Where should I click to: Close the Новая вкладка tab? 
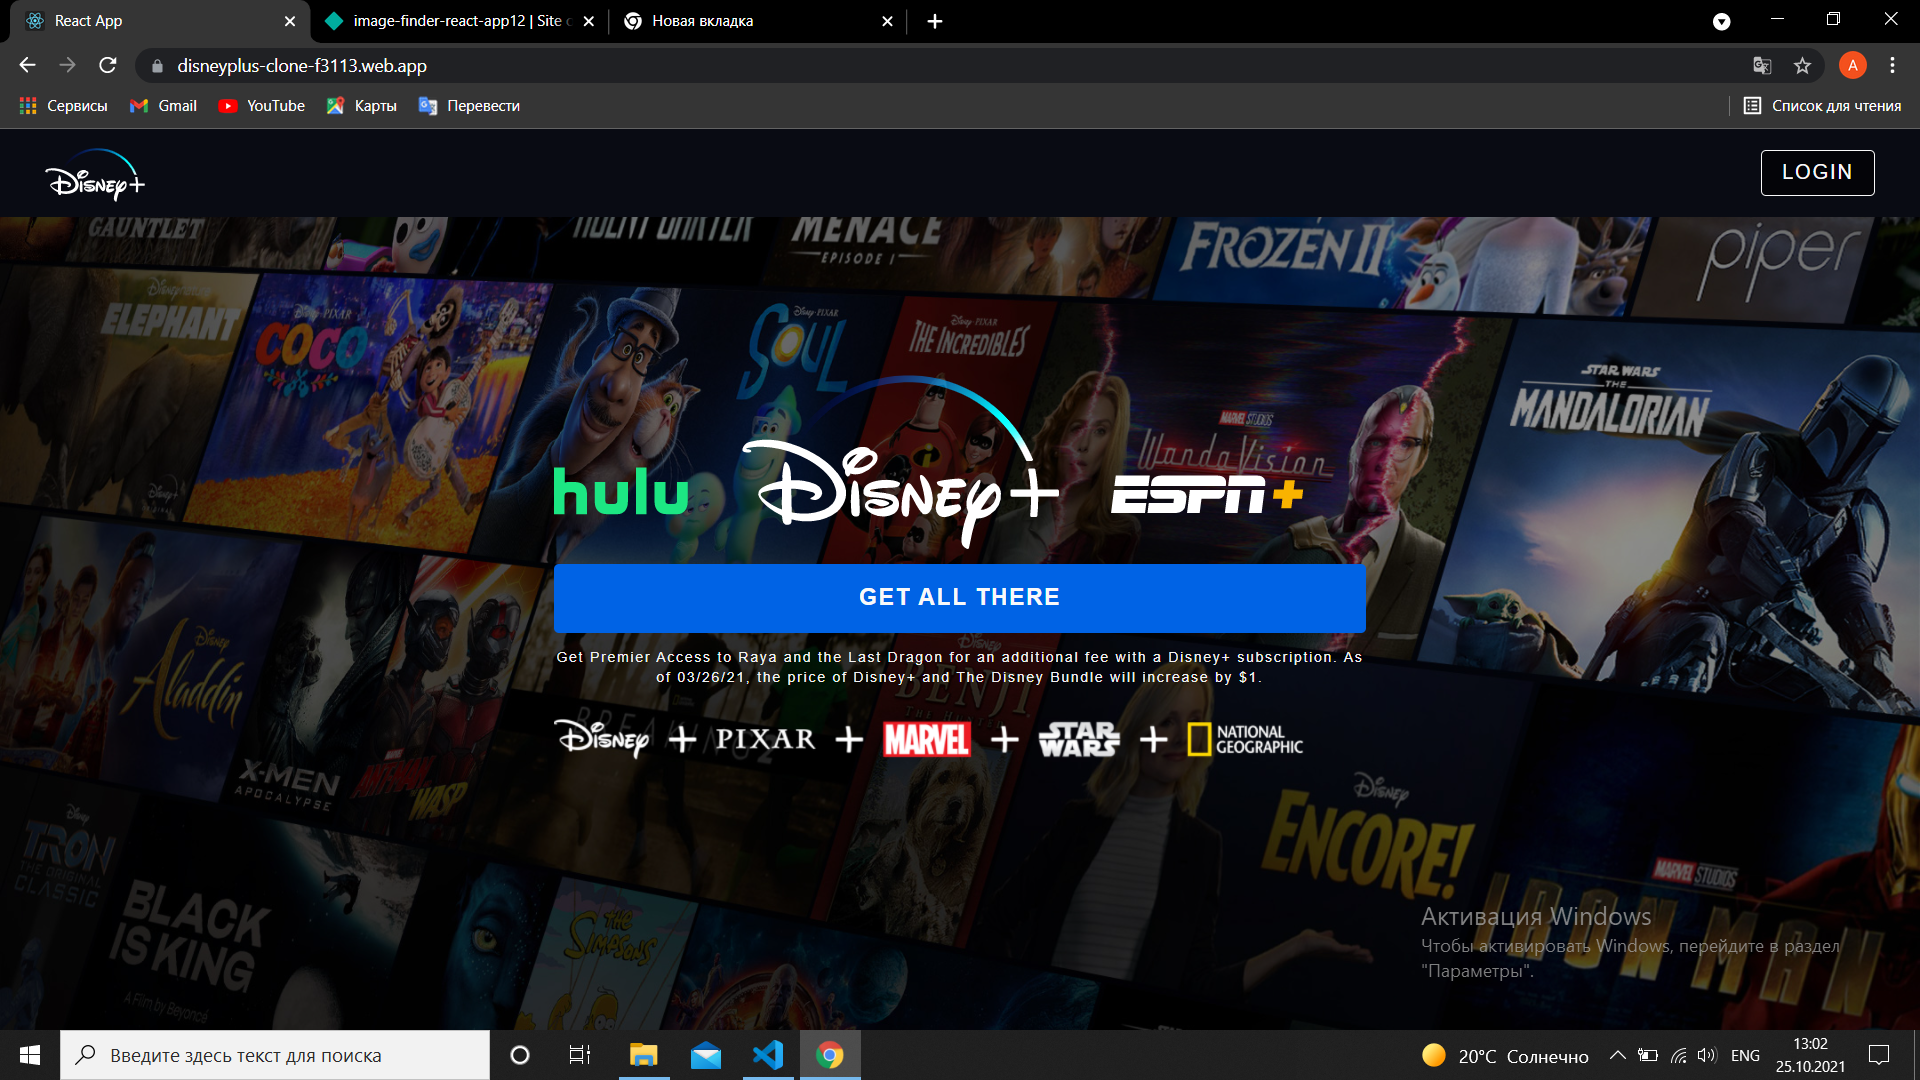(887, 21)
